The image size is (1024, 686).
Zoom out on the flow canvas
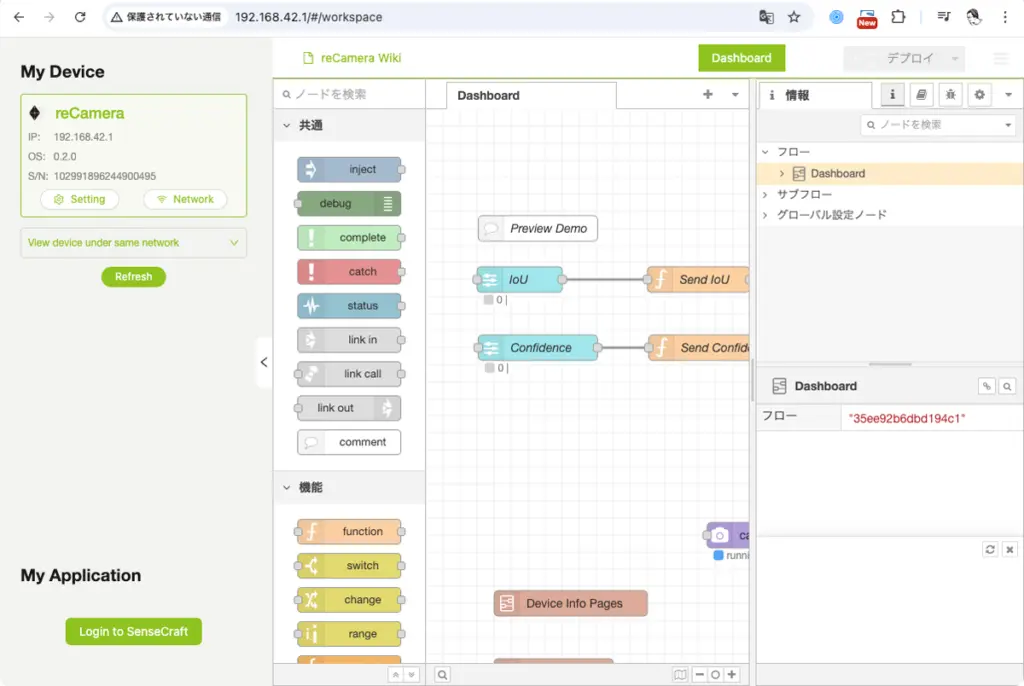pyautogui.click(x=699, y=674)
